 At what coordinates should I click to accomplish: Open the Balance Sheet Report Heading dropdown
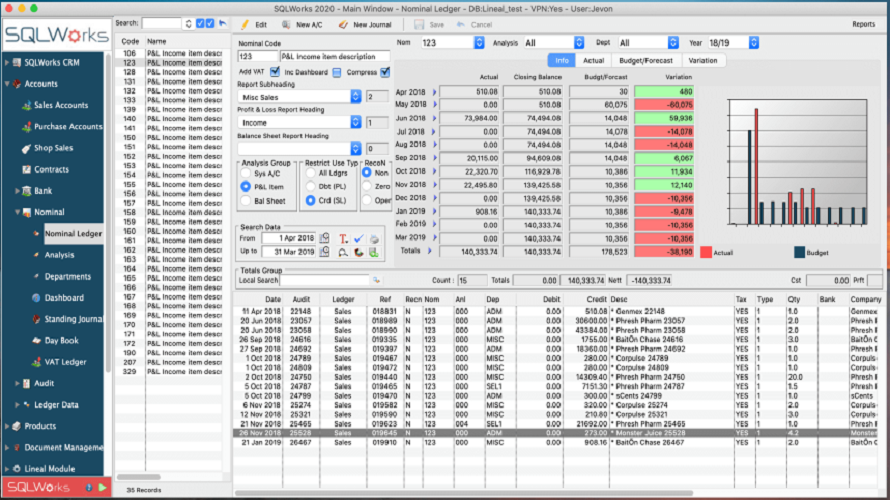pyautogui.click(x=355, y=148)
